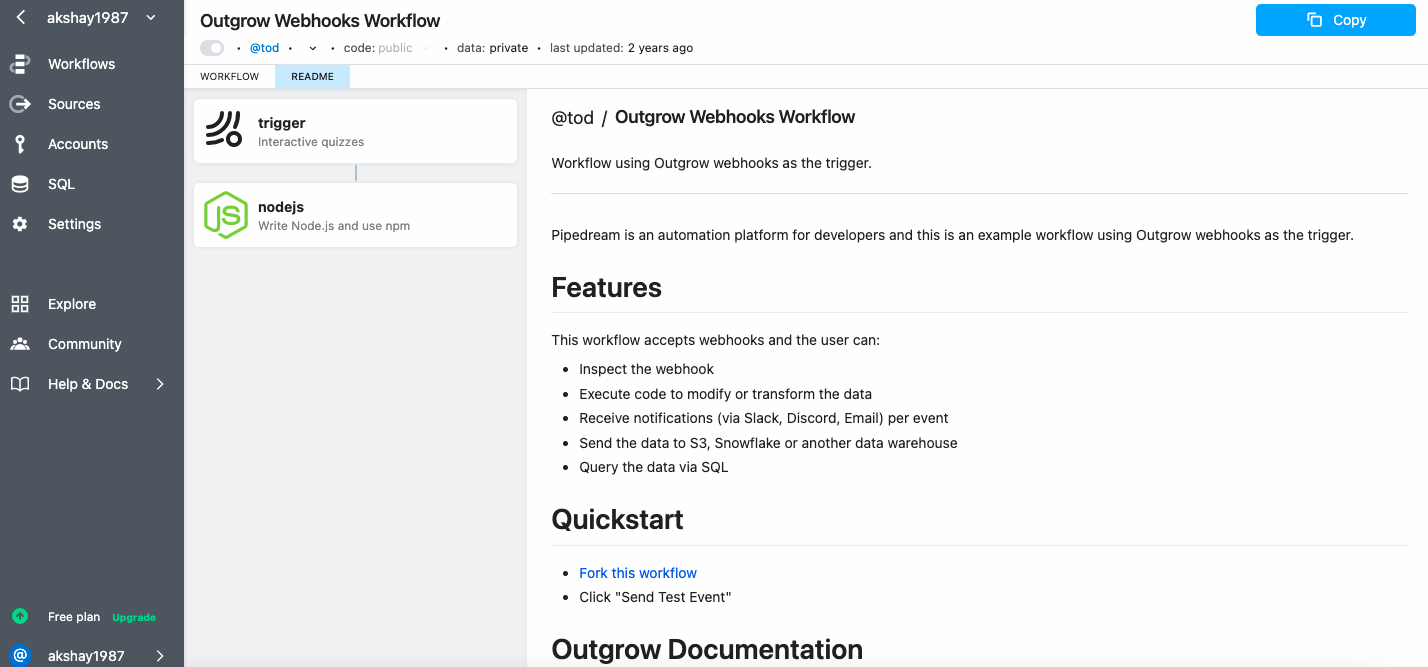
Task: Expand the Help & Docs submenu chevron
Action: coord(160,384)
